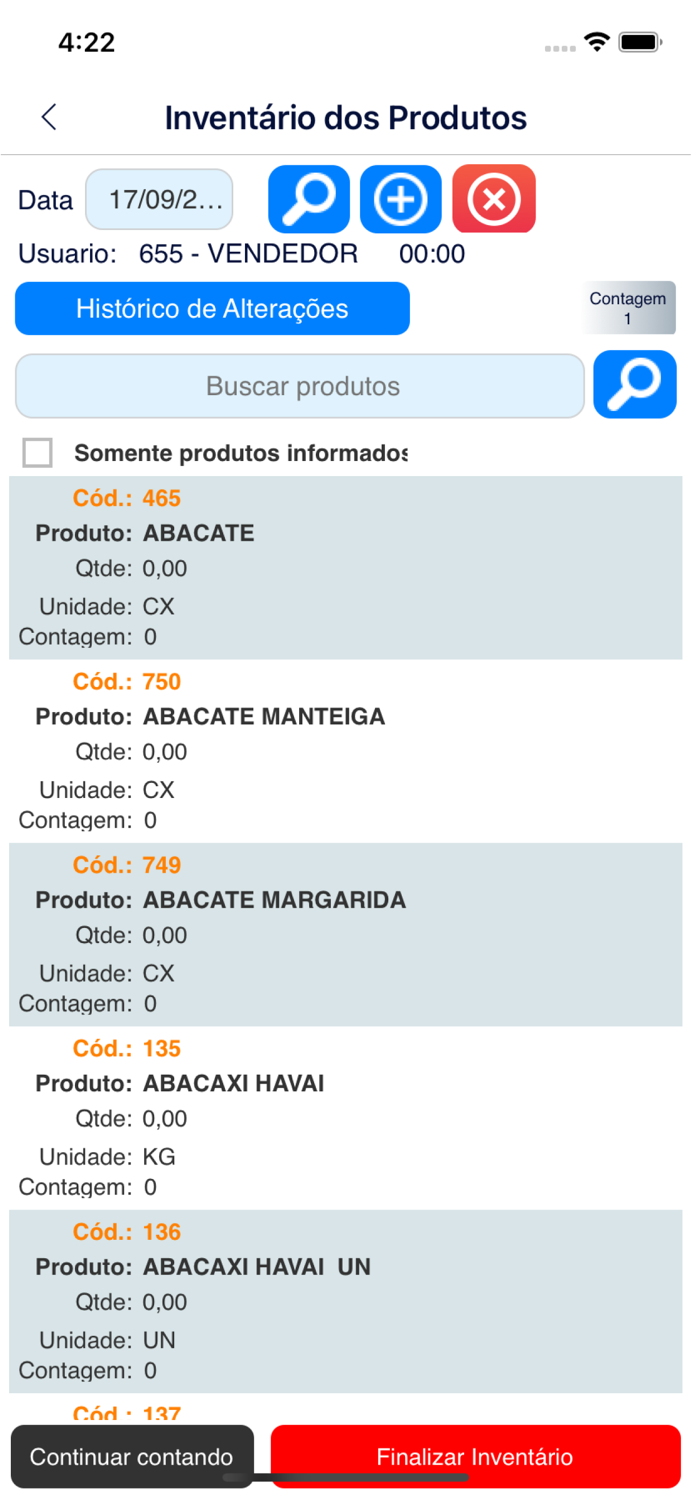Select the ABACAXI HAVAI UN row

click(346, 1301)
